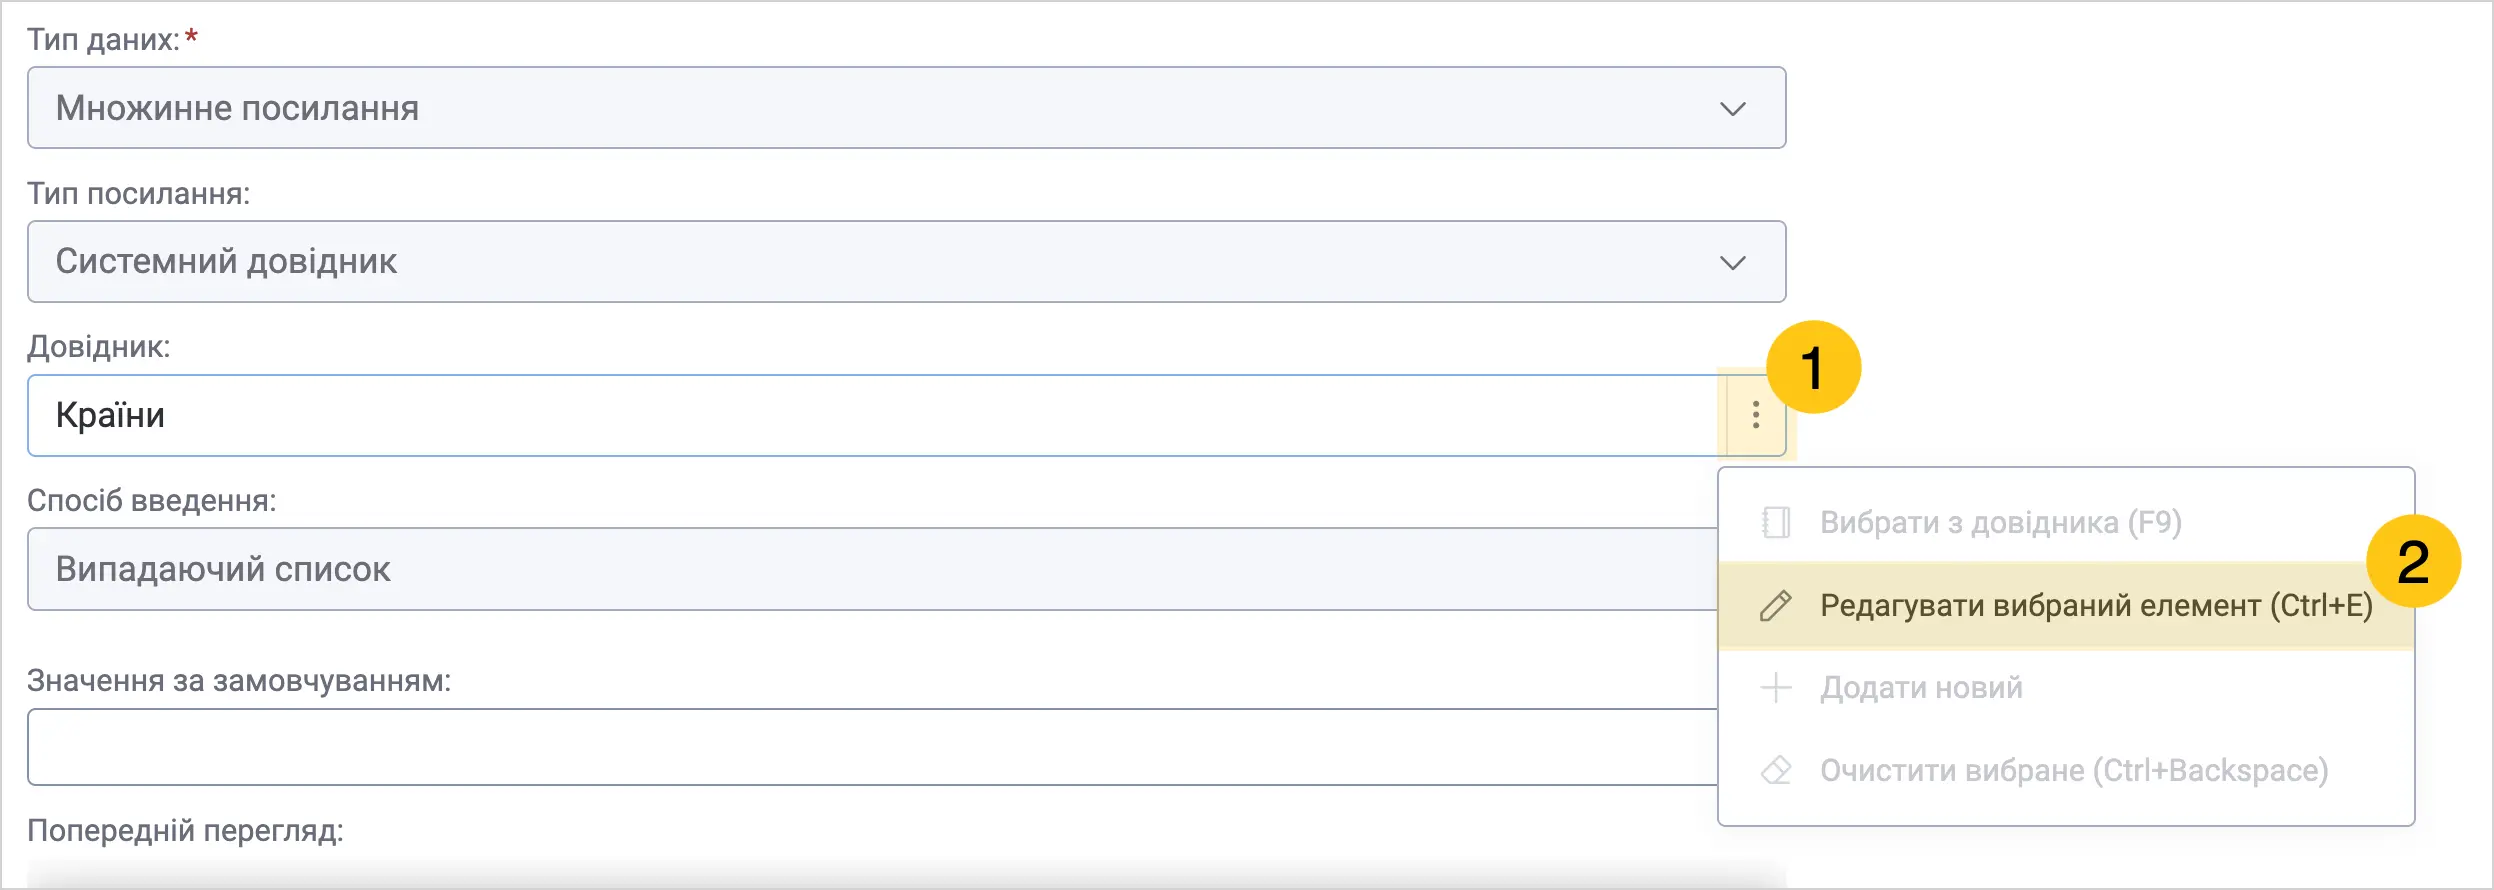
Task: Click the Довідник field label
Action: (99, 347)
